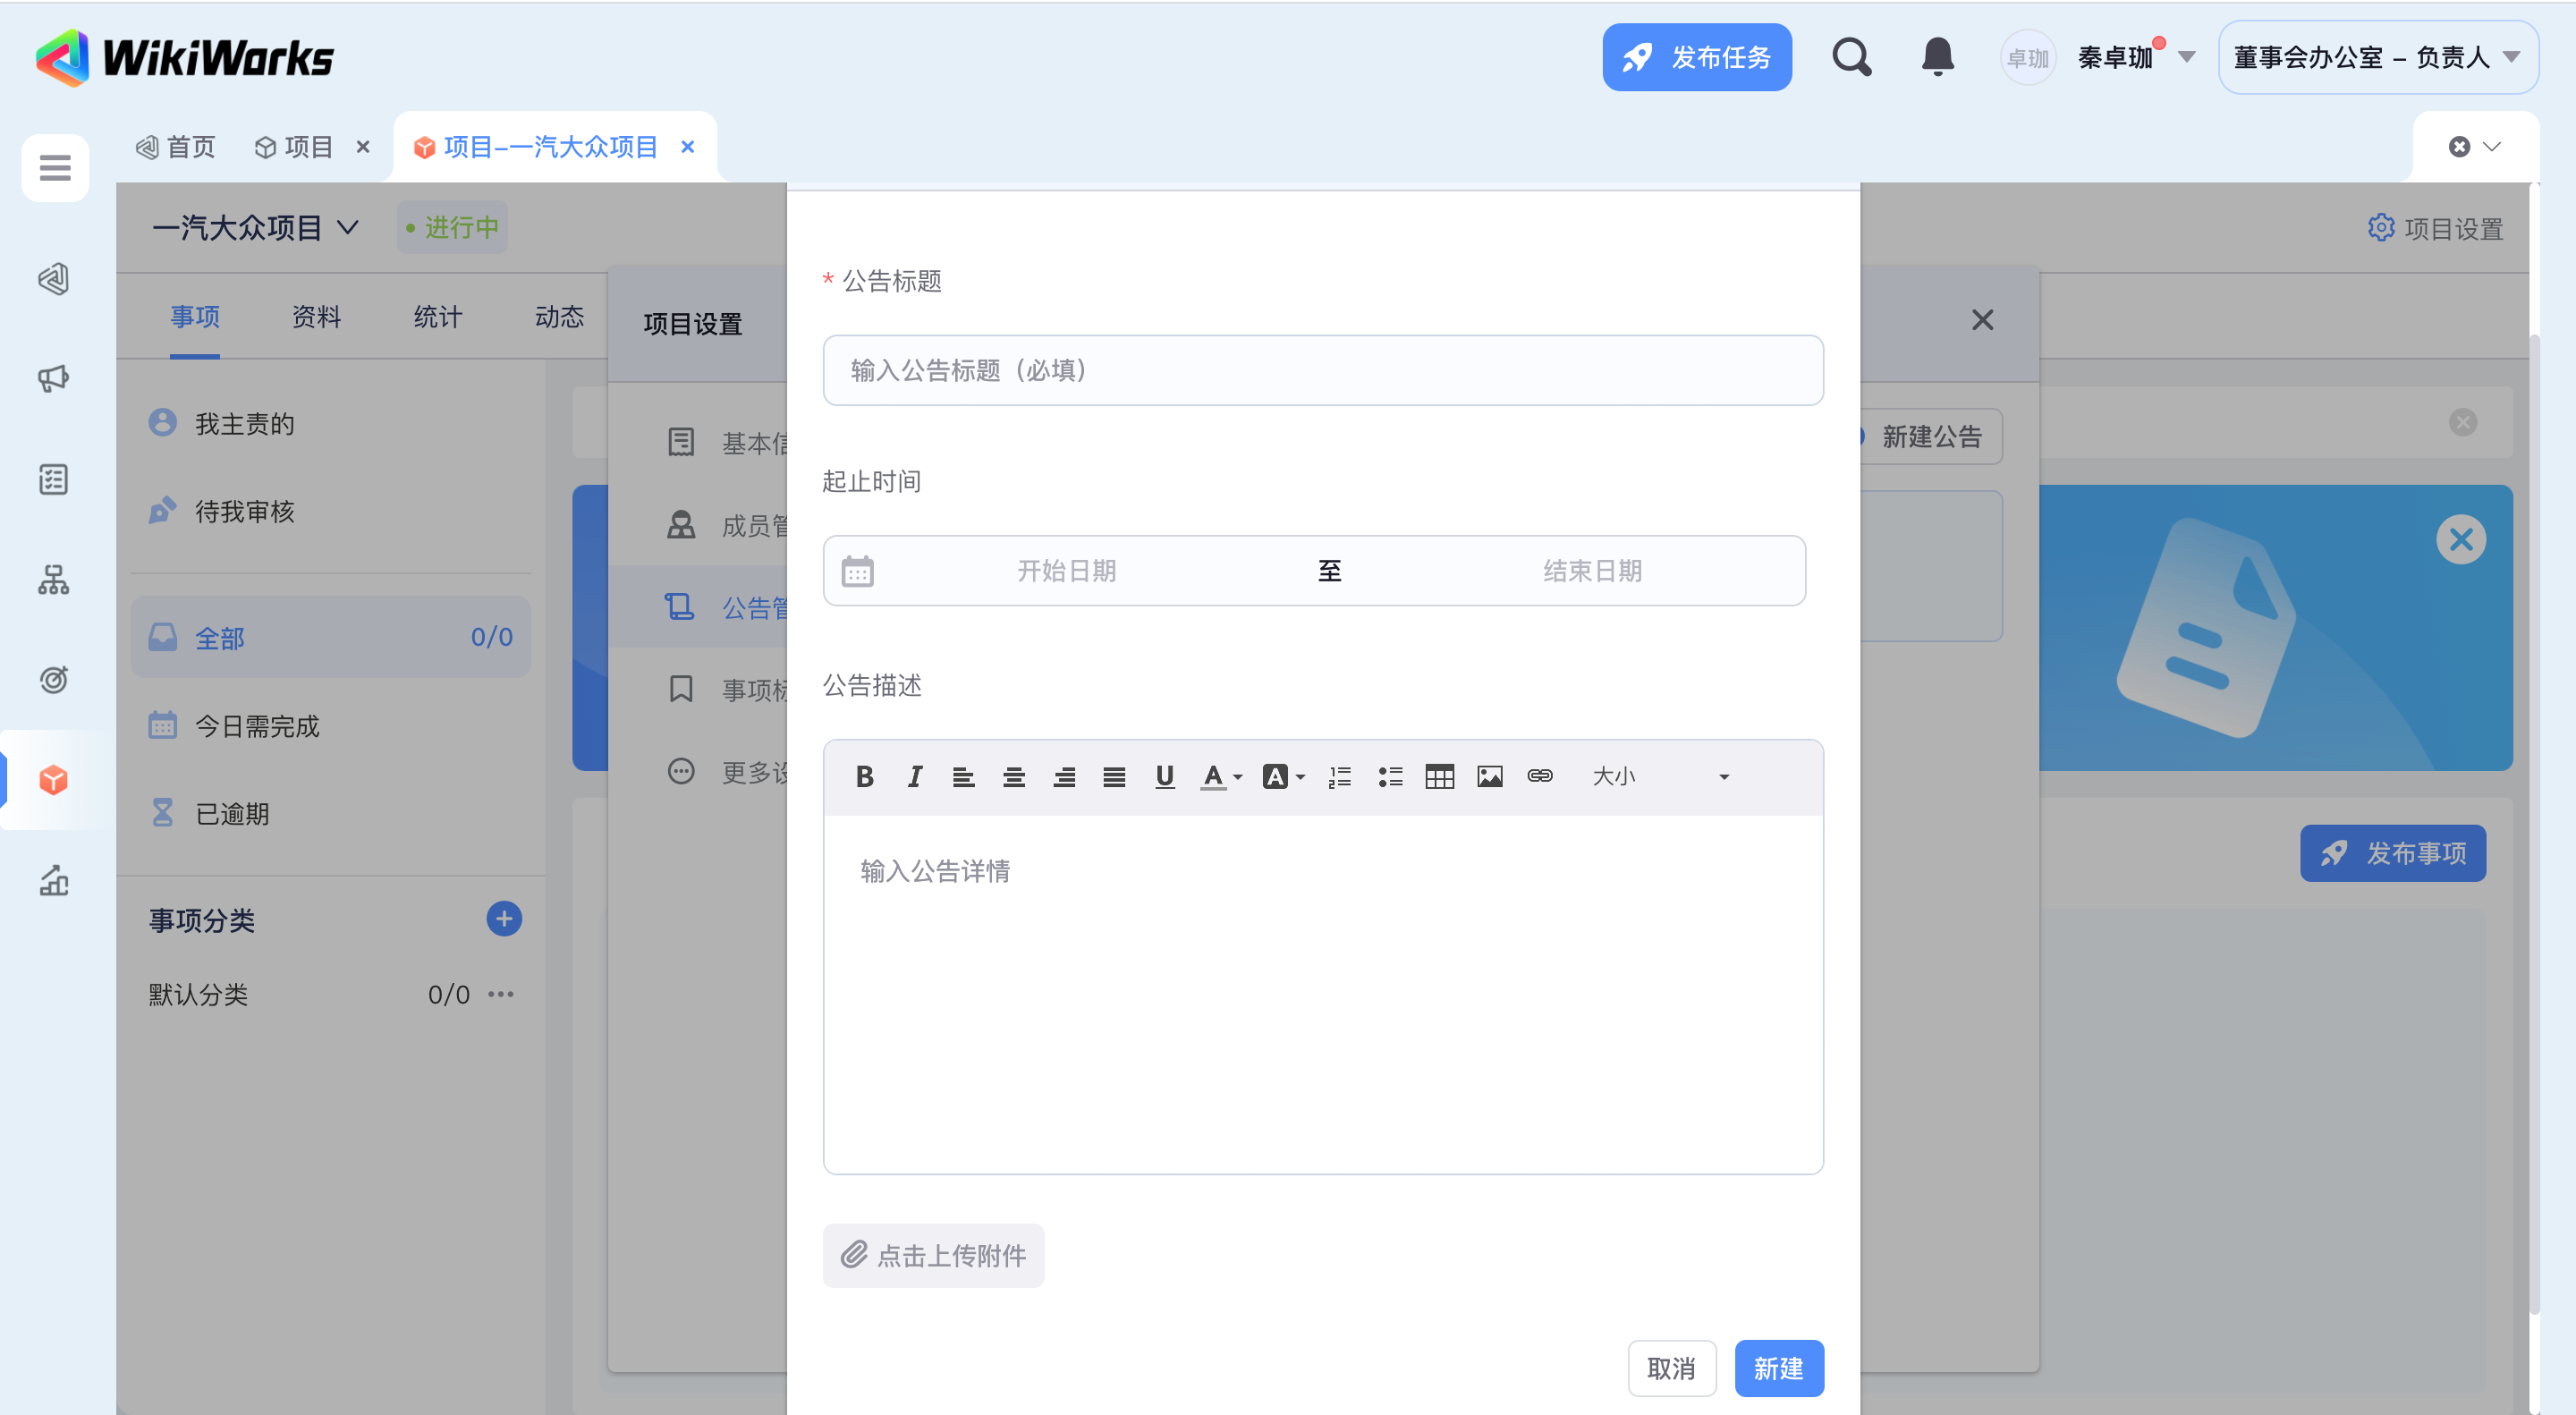
Task: Toggle ordered numbered list
Action: coord(1339,776)
